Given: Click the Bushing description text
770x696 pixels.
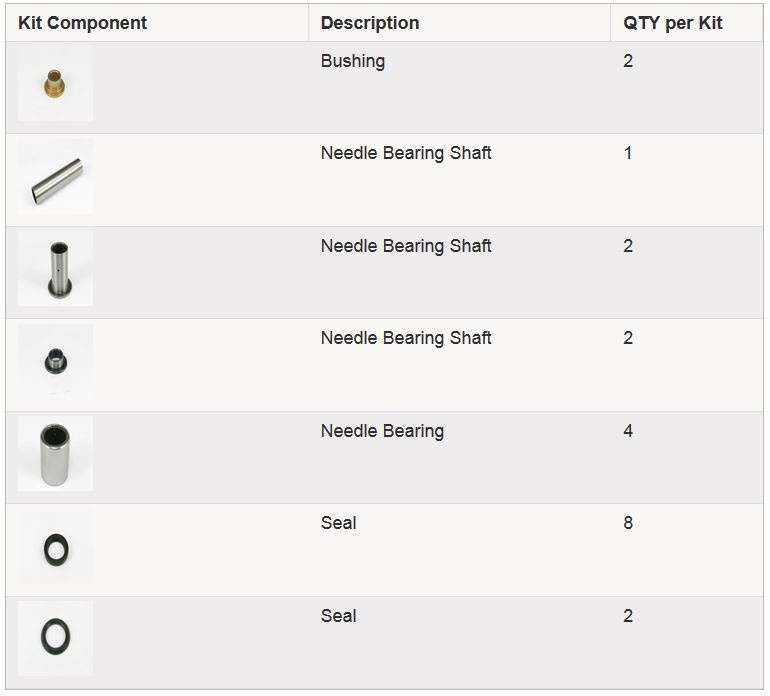Looking at the screenshot, I should (x=353, y=61).
